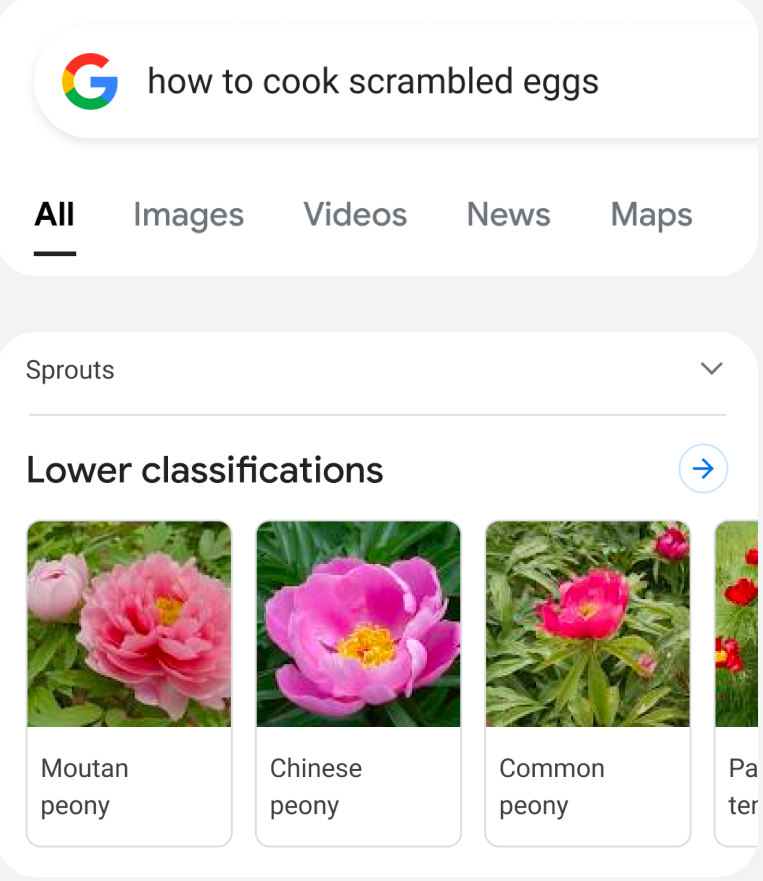
Task: Click the Moutan peony thumbnail image
Action: pos(129,623)
